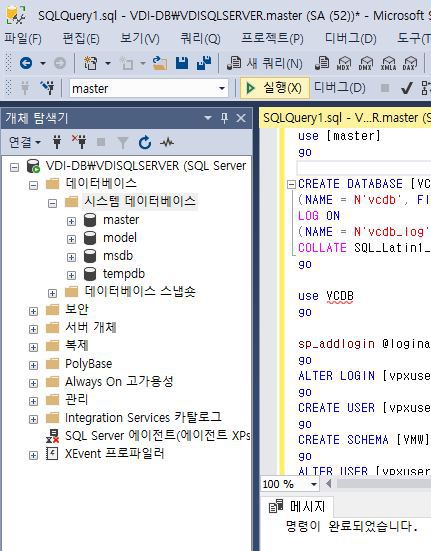The image size is (431, 551).
Task: Click the grayed connect plug icon
Action: tap(25, 88)
